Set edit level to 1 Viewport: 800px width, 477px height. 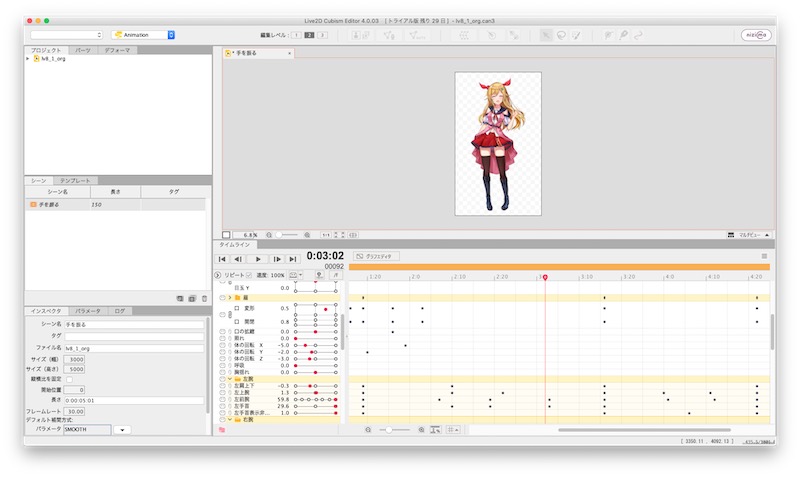pos(296,35)
